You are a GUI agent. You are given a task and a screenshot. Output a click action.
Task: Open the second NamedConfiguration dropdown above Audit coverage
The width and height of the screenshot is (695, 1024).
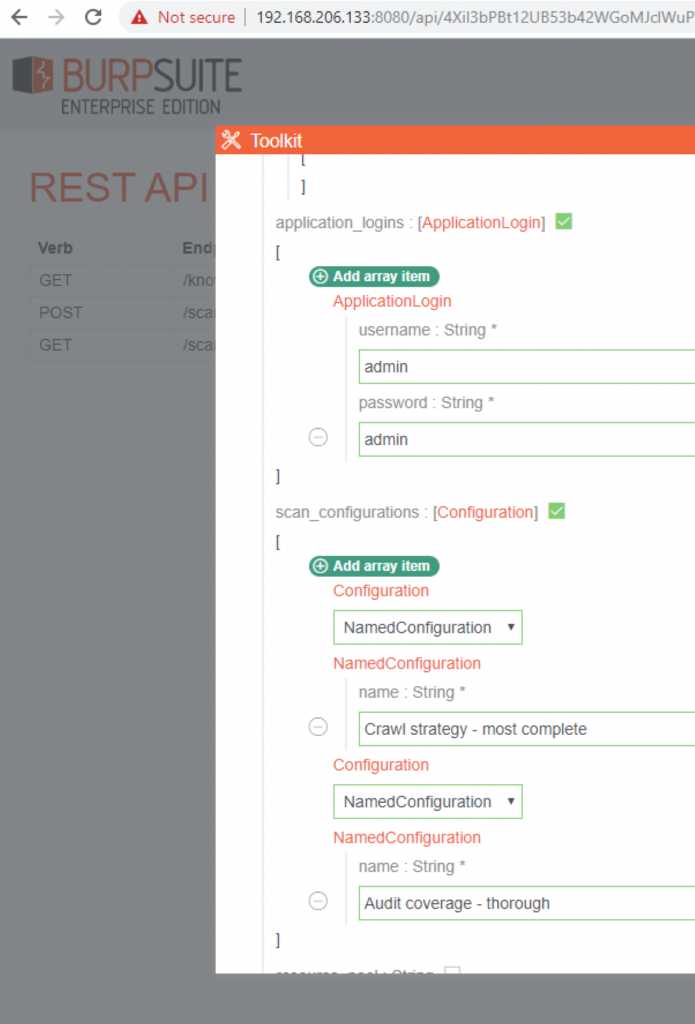(427, 802)
